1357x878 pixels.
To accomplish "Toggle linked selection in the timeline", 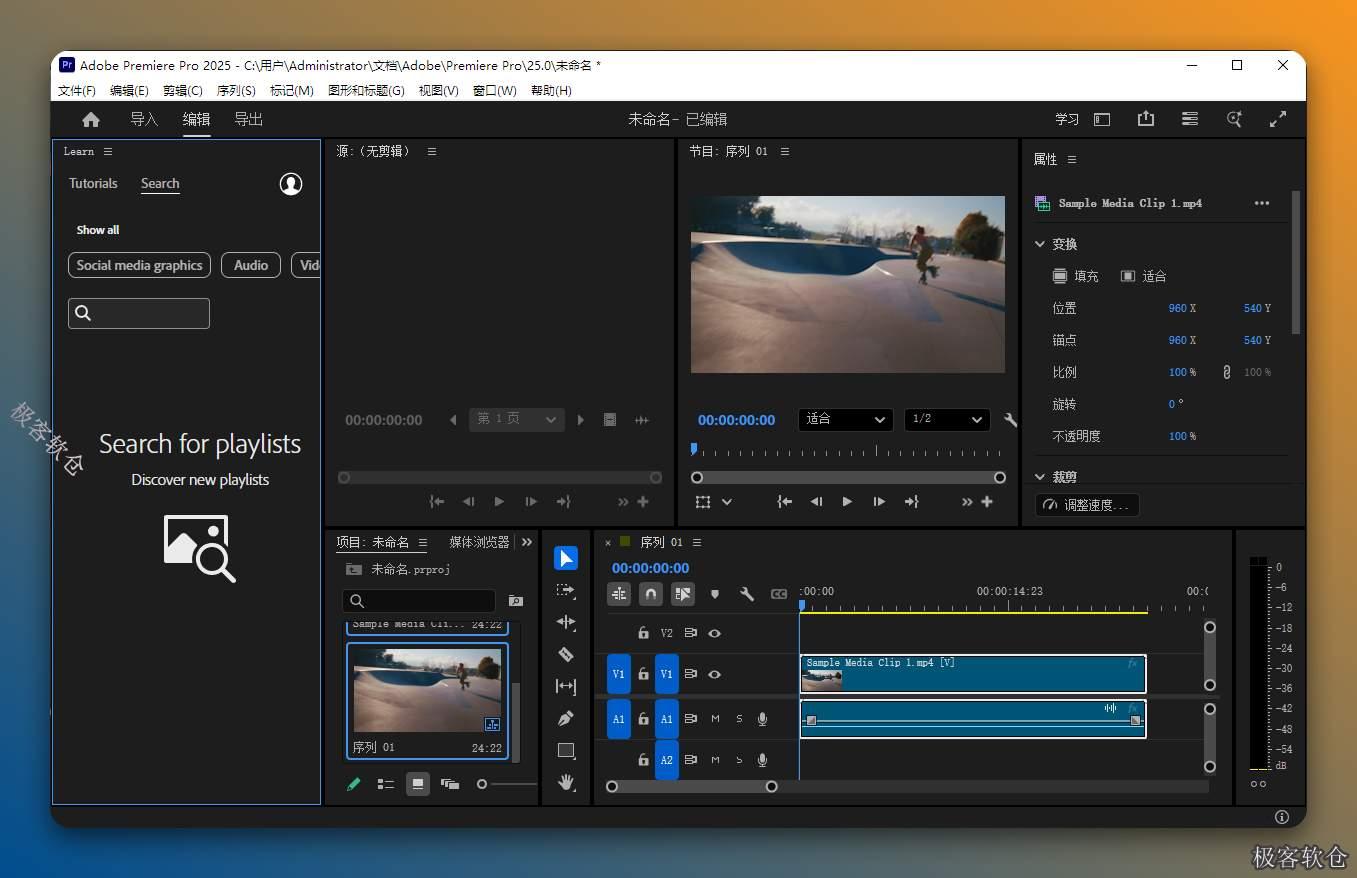I will 683,594.
